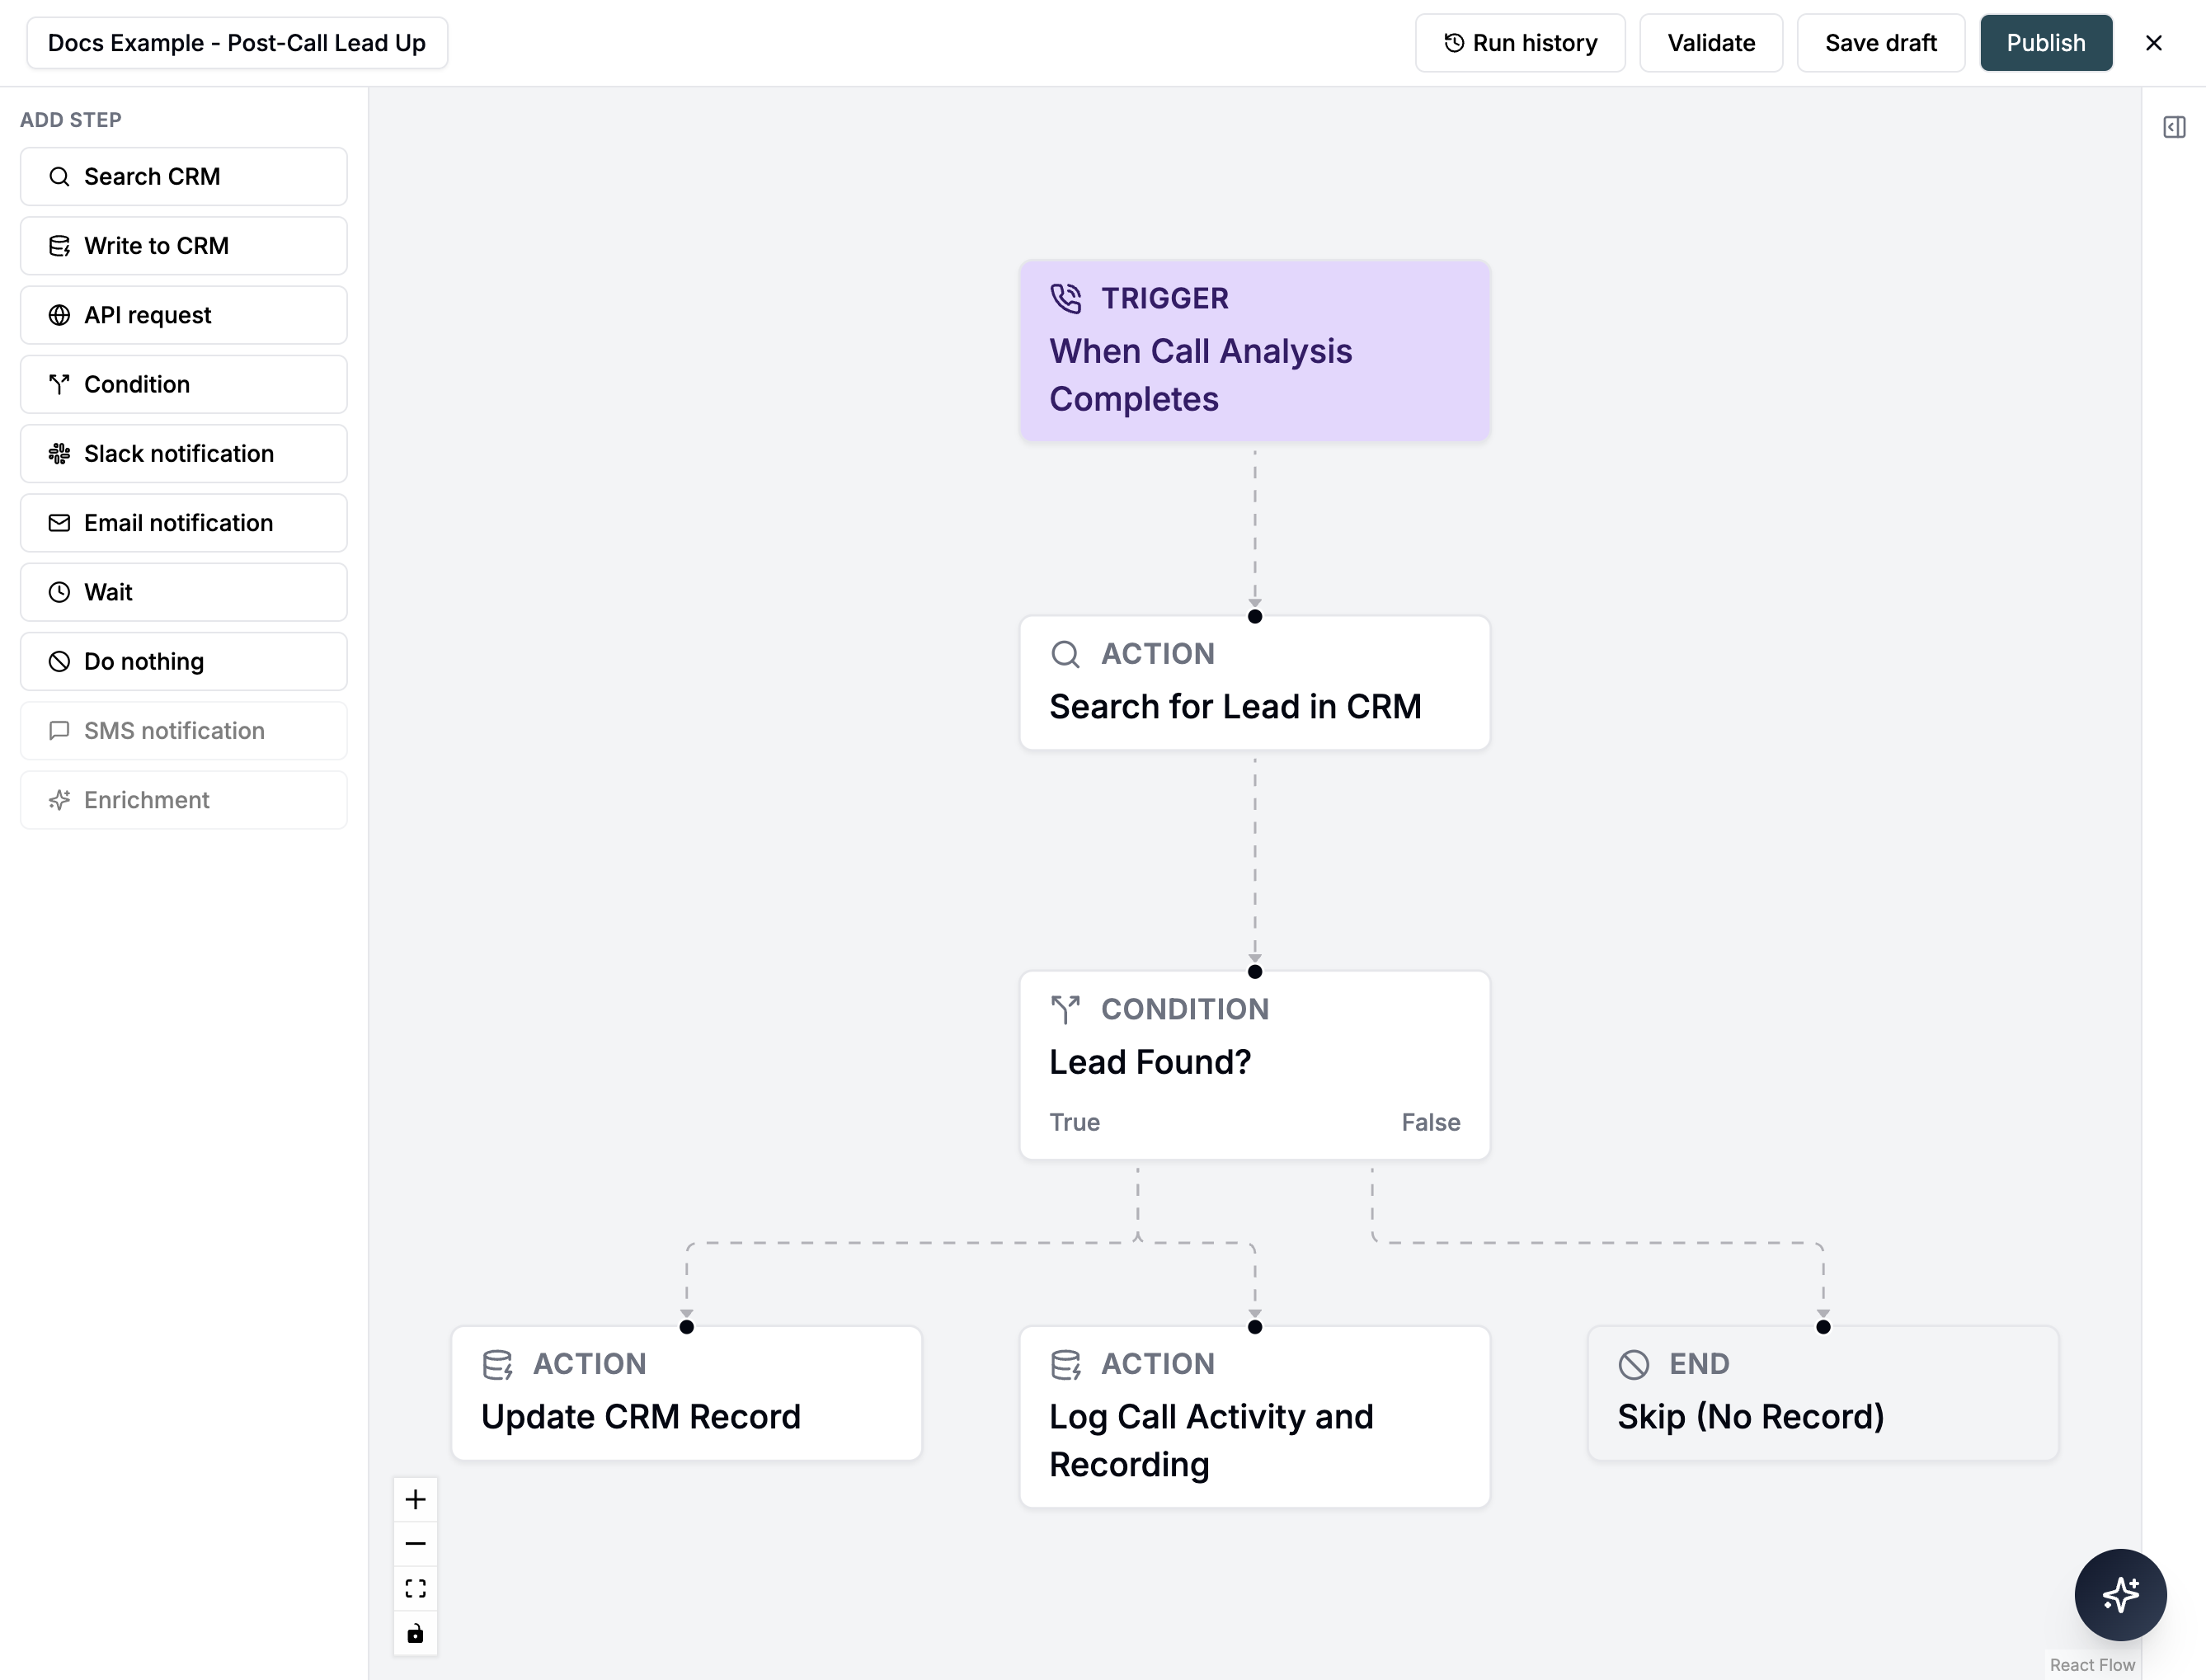The width and height of the screenshot is (2206, 1680).
Task: Add a Slack notification step
Action: click(184, 454)
